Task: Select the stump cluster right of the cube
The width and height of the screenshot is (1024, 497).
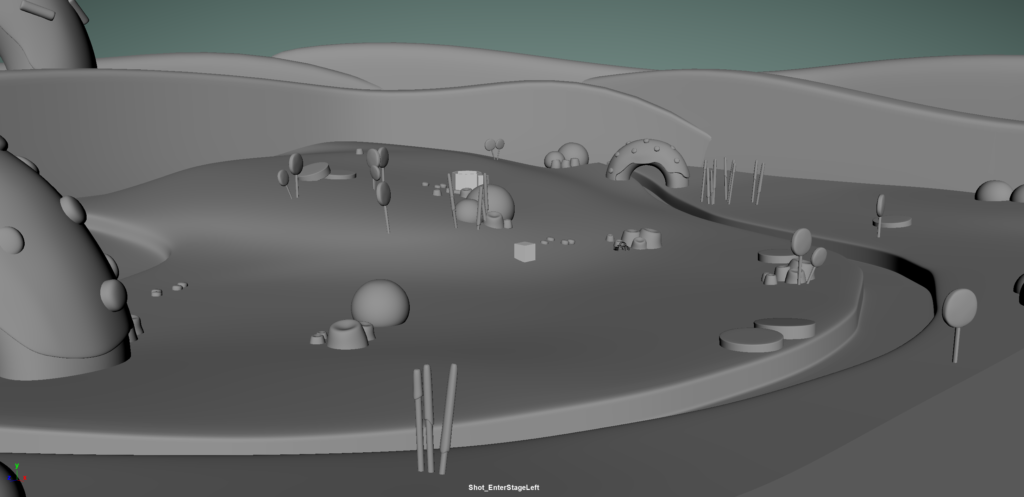Action: tap(642, 239)
